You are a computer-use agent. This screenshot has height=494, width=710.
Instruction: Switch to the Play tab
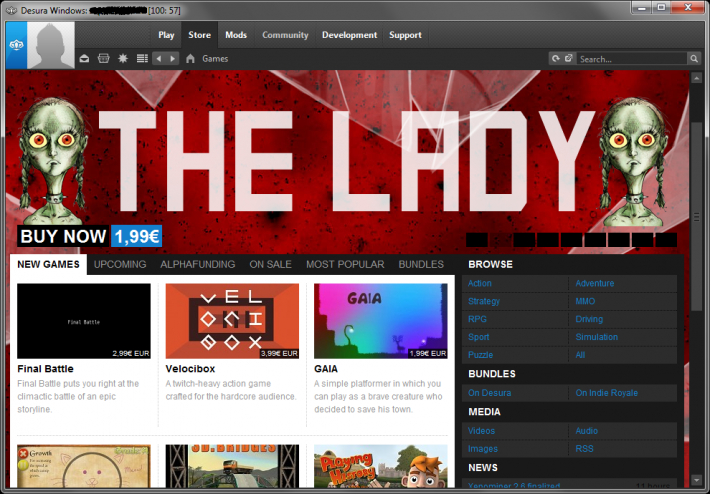[166, 35]
